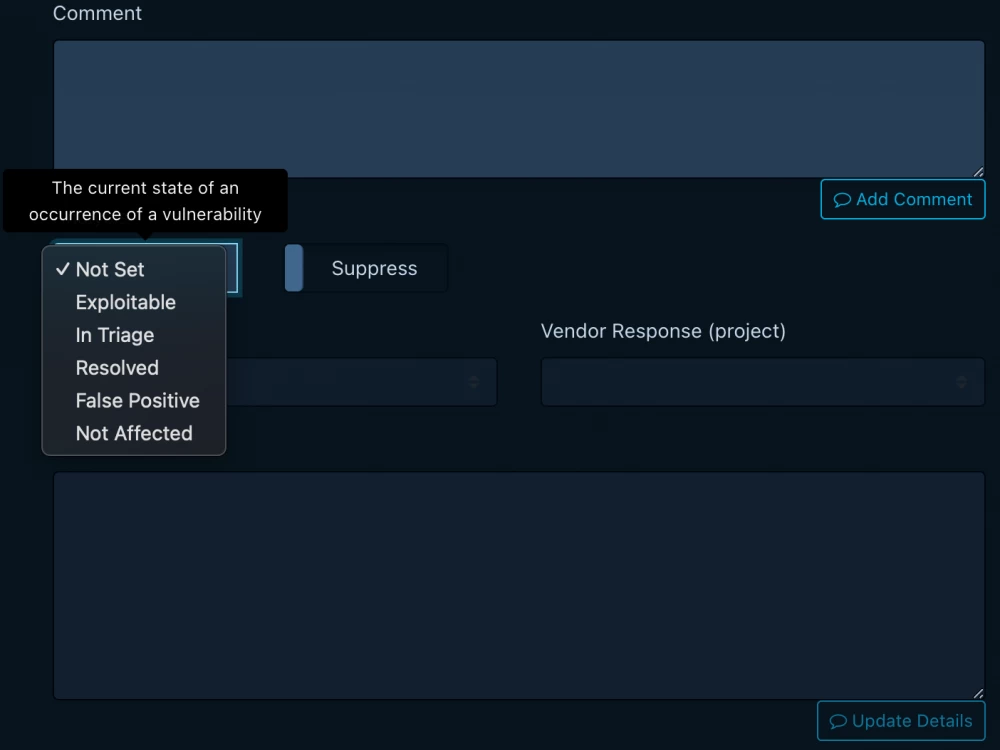Mark the finding as False Positive
The width and height of the screenshot is (1000, 750).
(x=138, y=401)
